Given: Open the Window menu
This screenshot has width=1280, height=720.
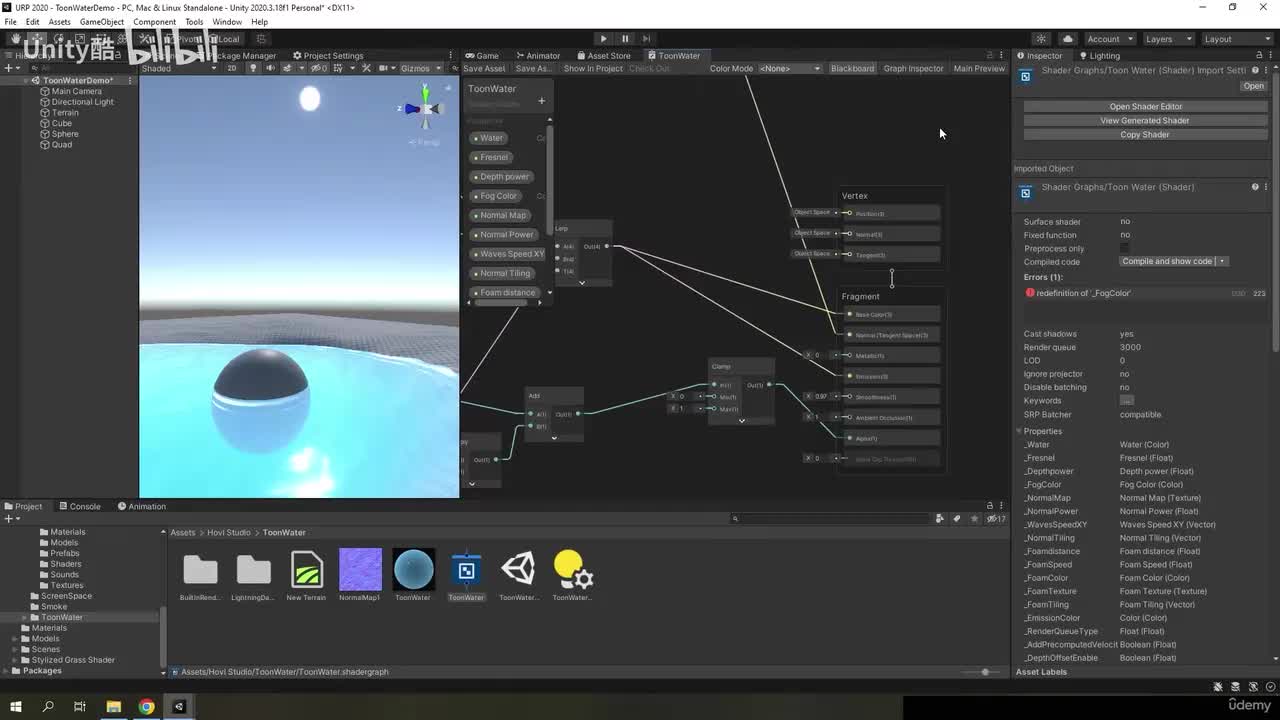Looking at the screenshot, I should [x=227, y=22].
